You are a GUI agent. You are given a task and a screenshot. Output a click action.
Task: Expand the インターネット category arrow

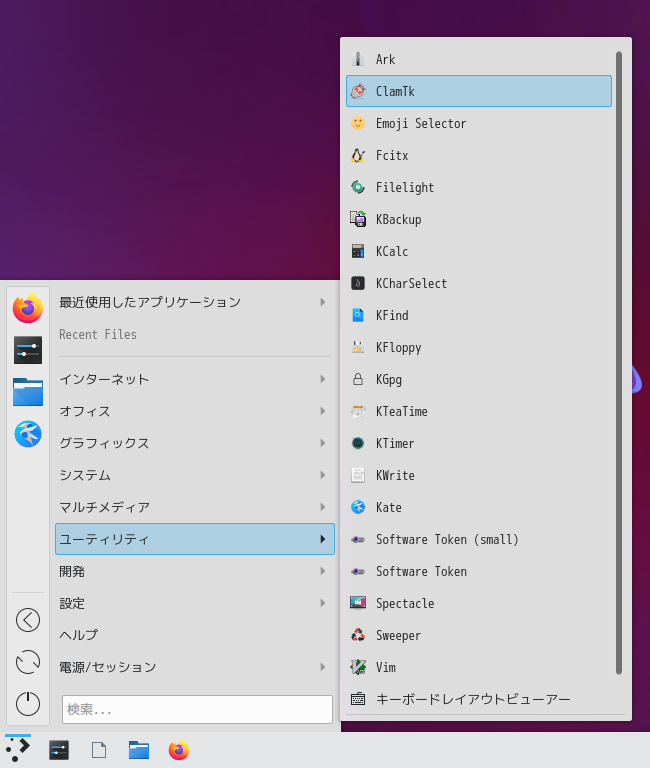coord(323,379)
